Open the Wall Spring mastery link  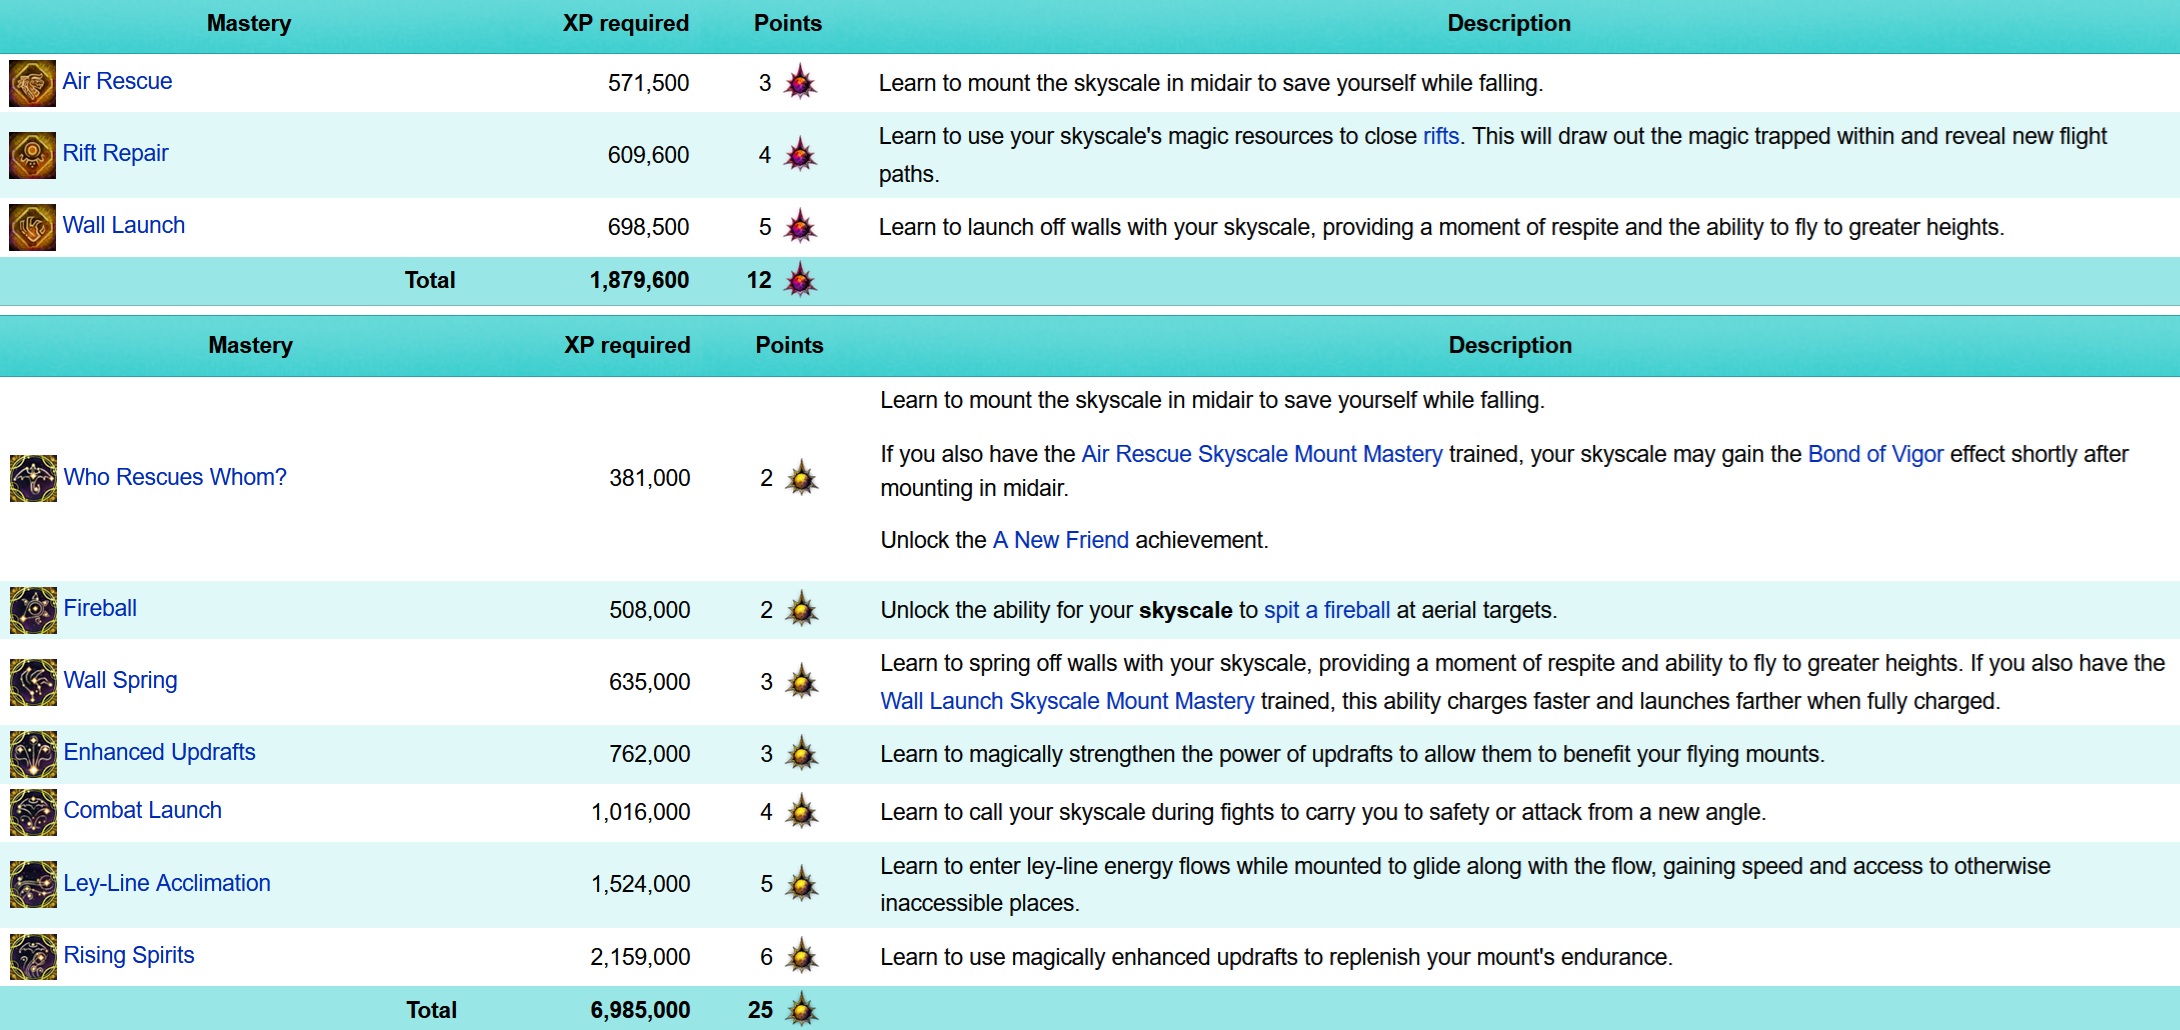pos(120,680)
